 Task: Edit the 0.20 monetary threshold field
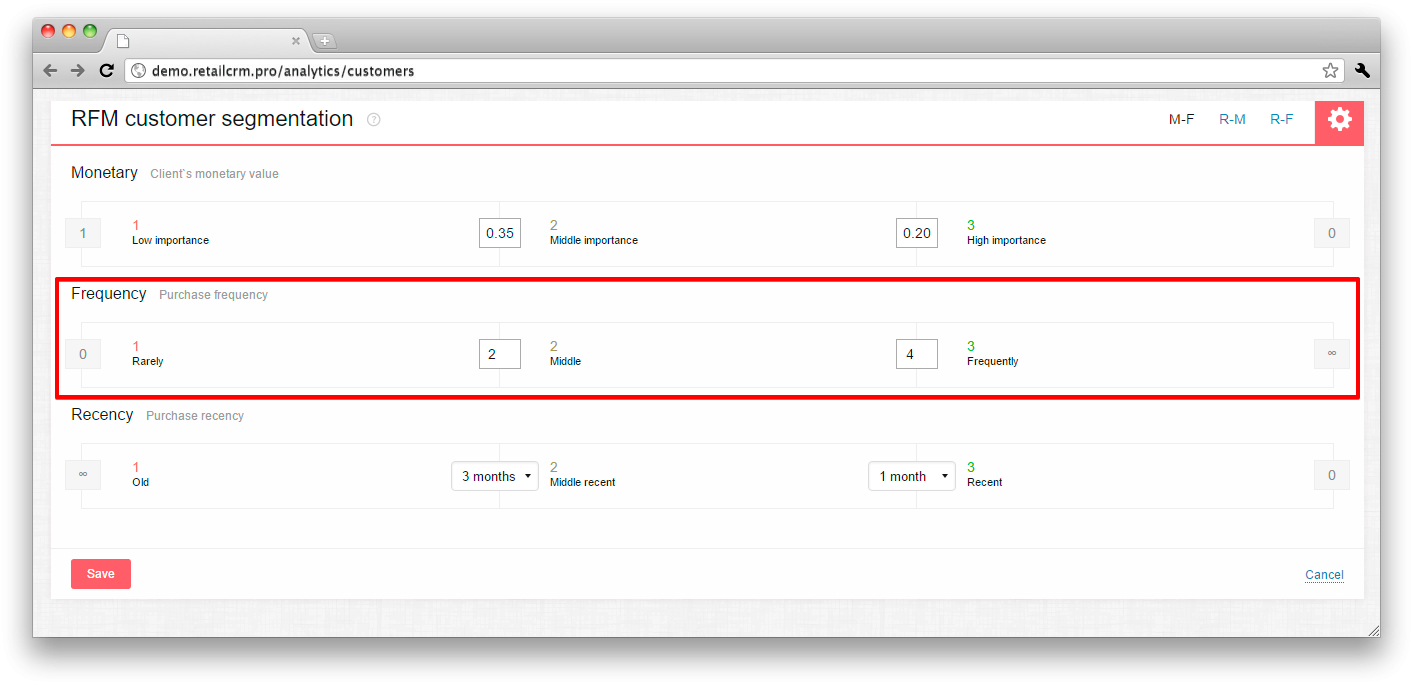(x=917, y=233)
